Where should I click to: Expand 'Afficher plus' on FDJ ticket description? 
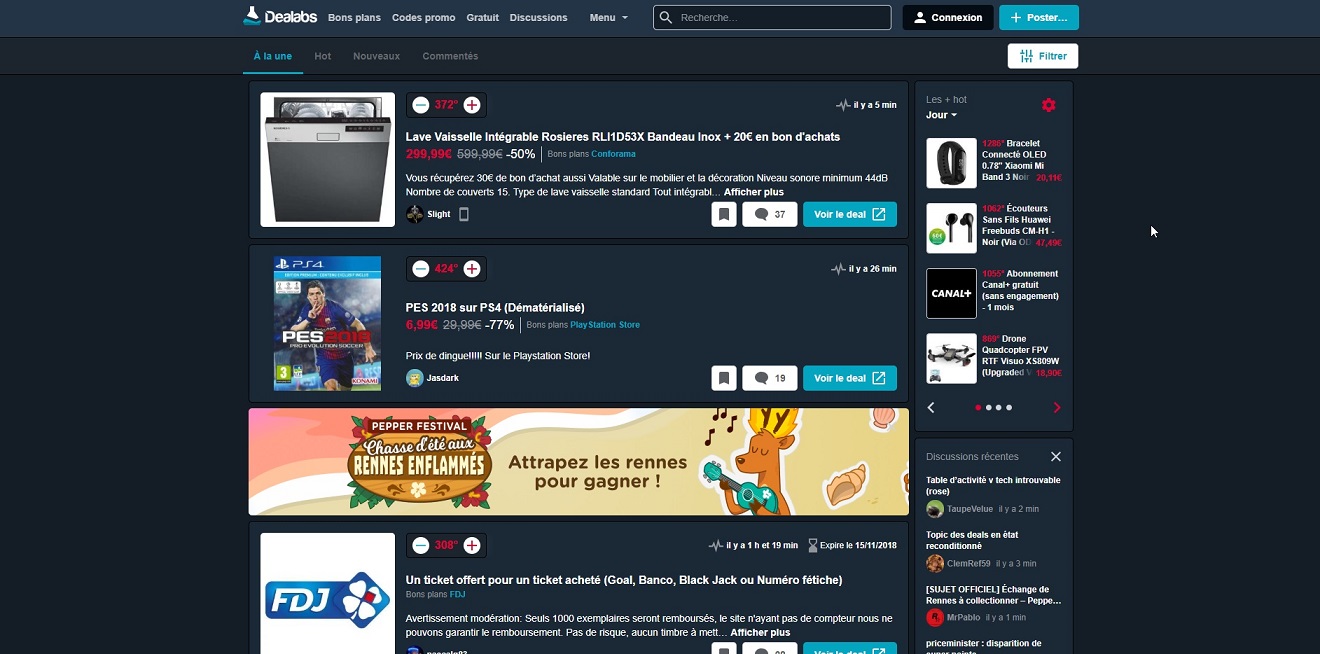(760, 633)
